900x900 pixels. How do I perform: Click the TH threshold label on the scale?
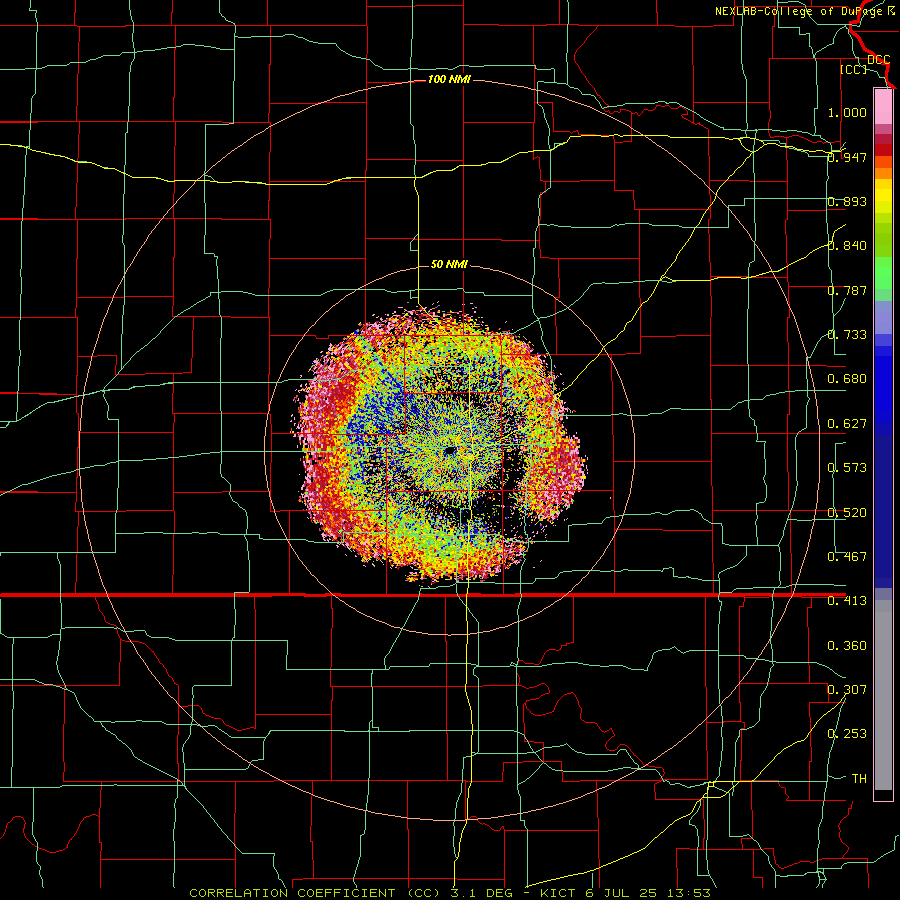point(859,779)
